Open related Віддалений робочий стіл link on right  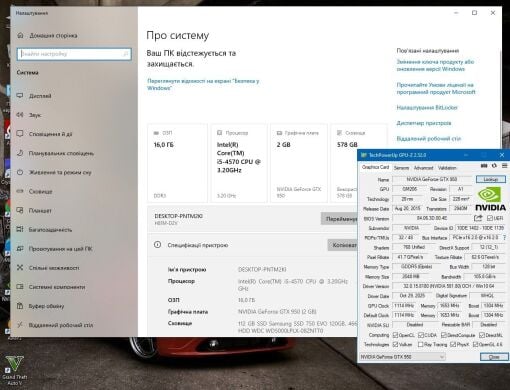[x=429, y=139]
